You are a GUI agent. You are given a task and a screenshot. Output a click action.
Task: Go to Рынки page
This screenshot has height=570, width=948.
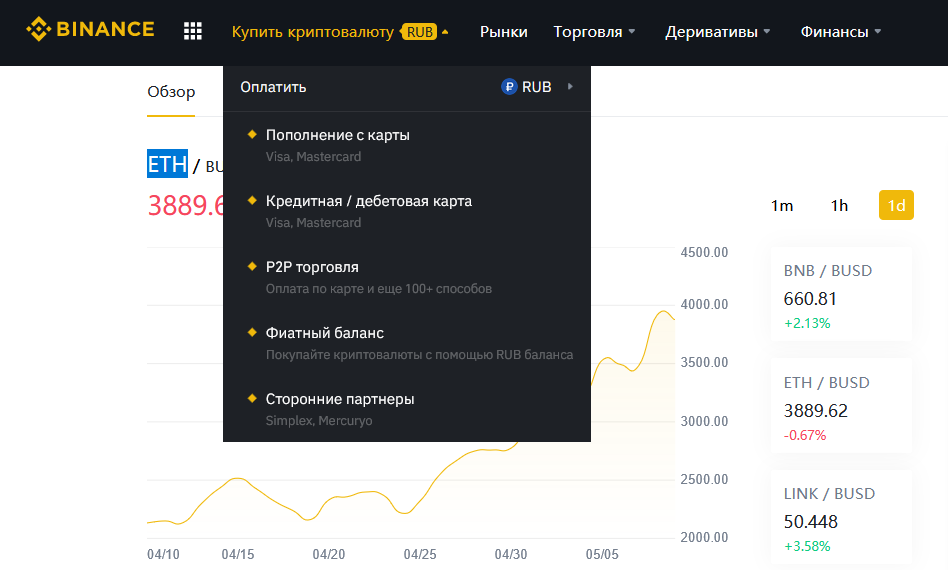504,32
